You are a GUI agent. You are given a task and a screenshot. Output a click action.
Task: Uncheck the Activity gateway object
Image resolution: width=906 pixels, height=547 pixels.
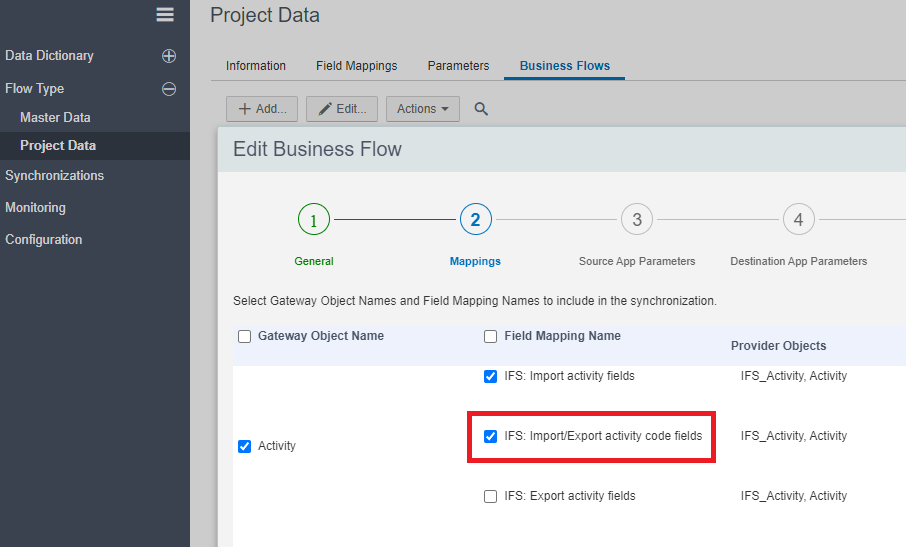(245, 446)
